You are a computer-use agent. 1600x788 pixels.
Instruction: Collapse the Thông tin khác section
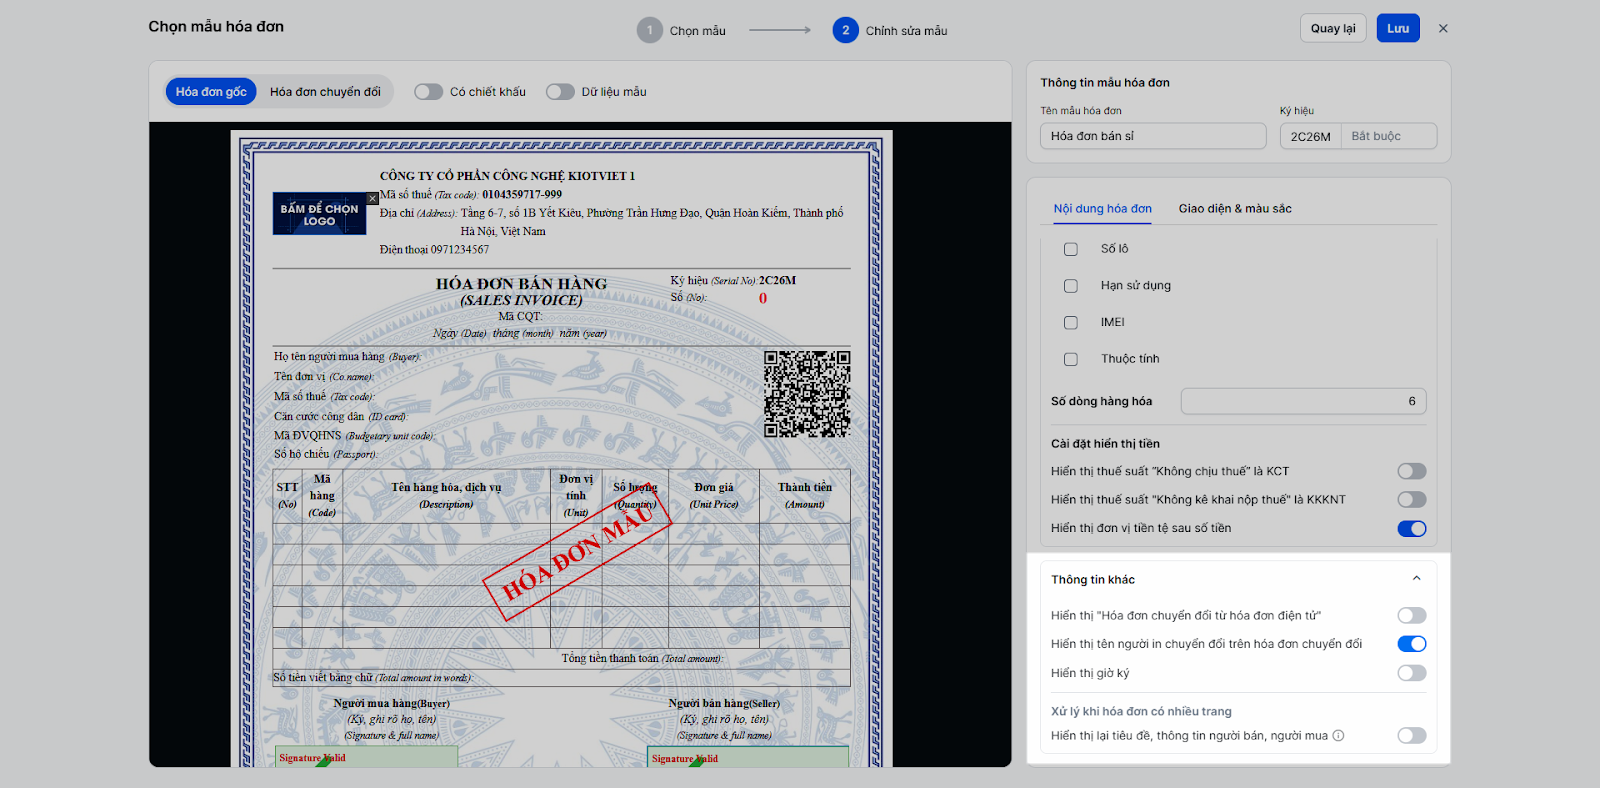[x=1416, y=579]
